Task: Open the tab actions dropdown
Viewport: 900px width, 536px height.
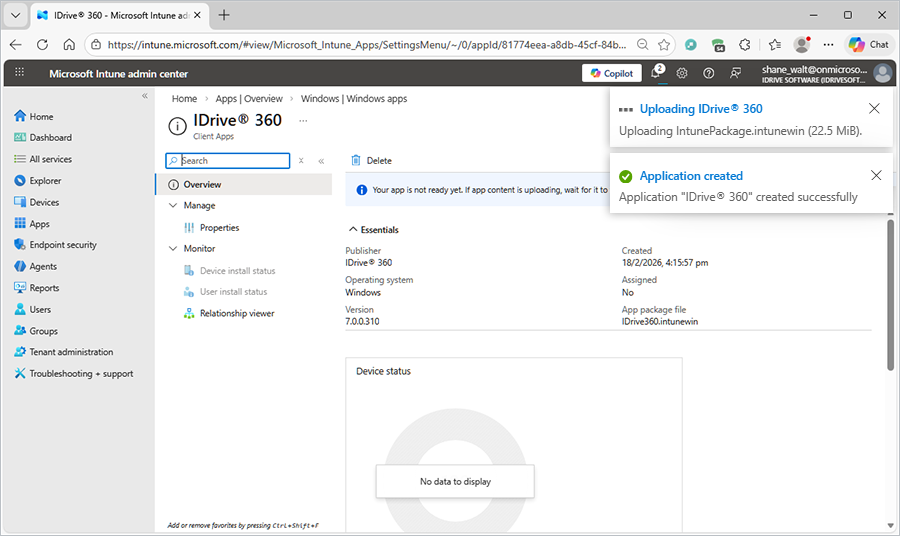Action: point(16,15)
